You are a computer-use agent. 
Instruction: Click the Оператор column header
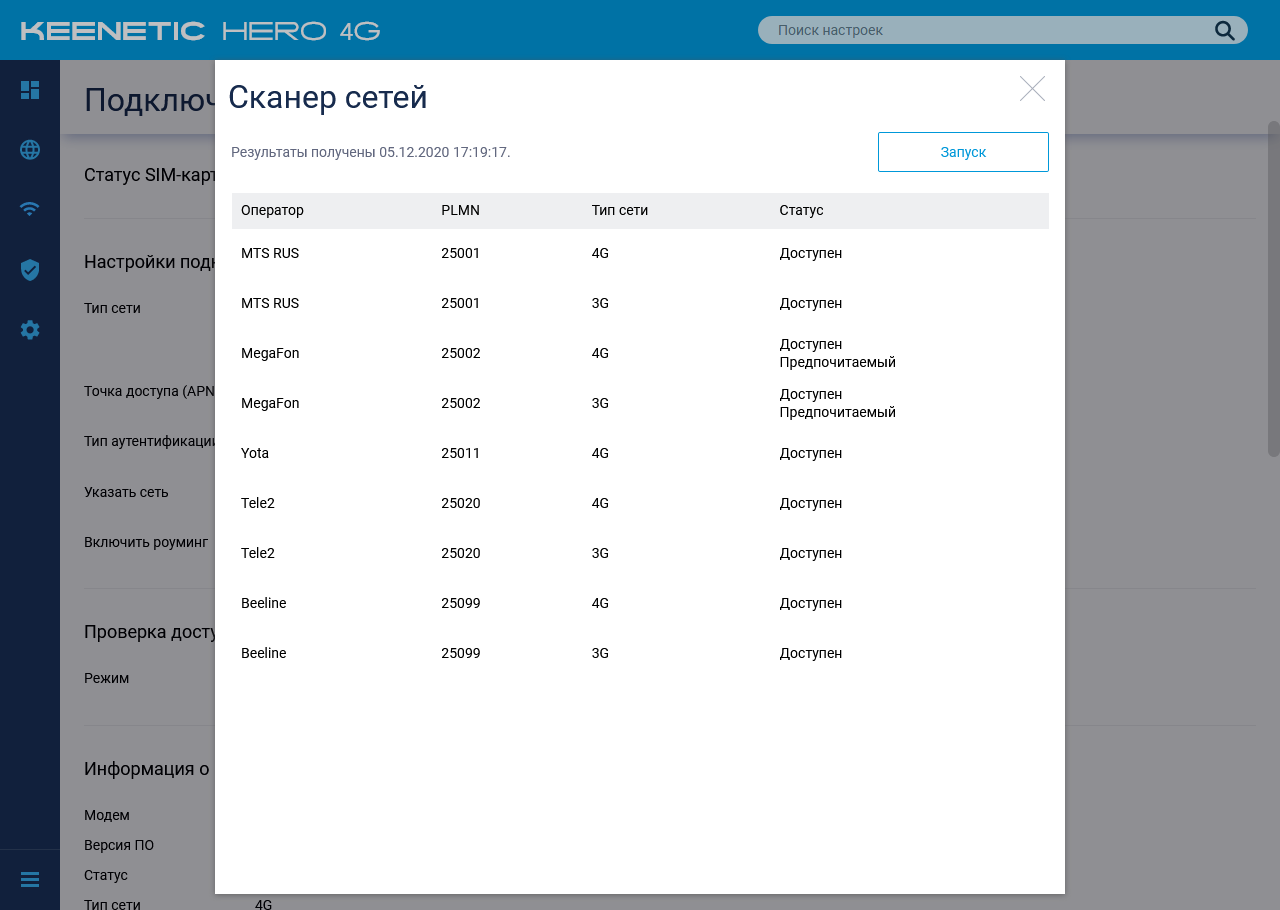pos(272,211)
